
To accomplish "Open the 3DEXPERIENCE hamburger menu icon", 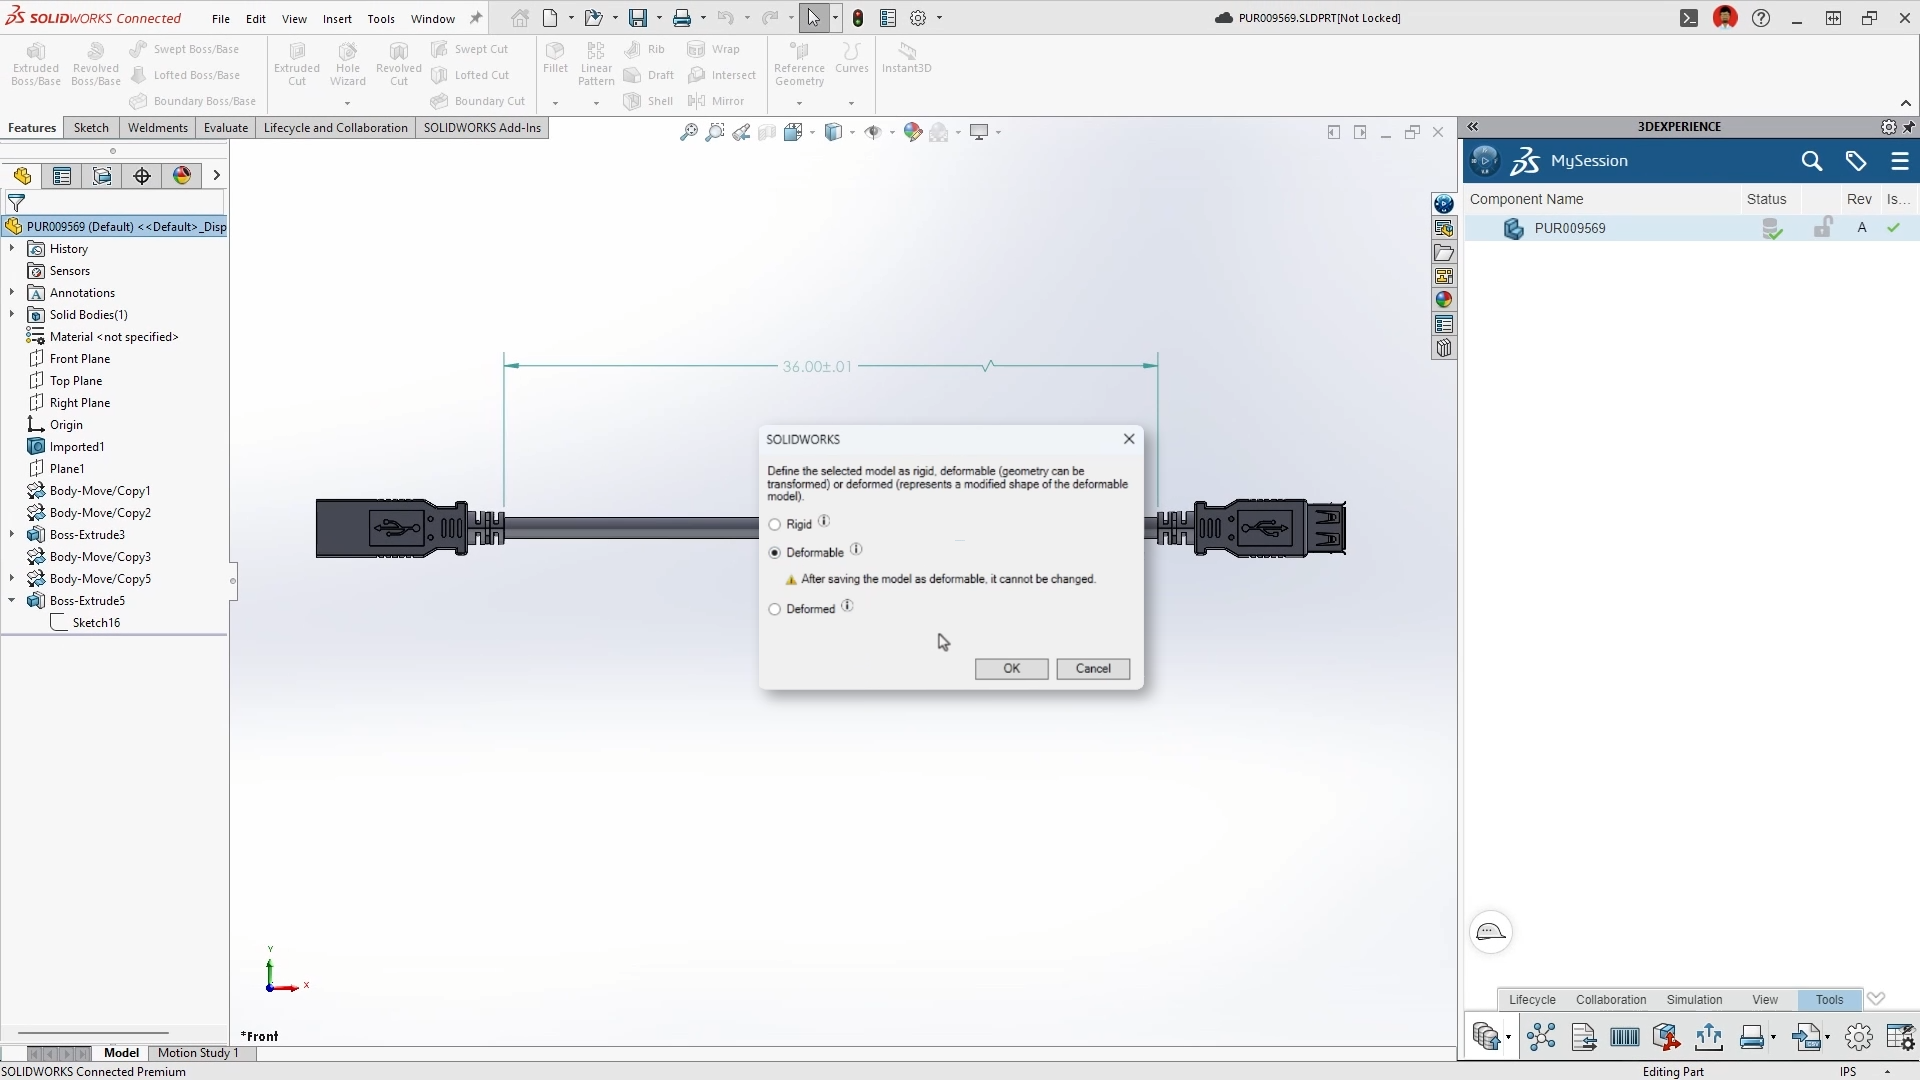I will click(x=1900, y=161).
